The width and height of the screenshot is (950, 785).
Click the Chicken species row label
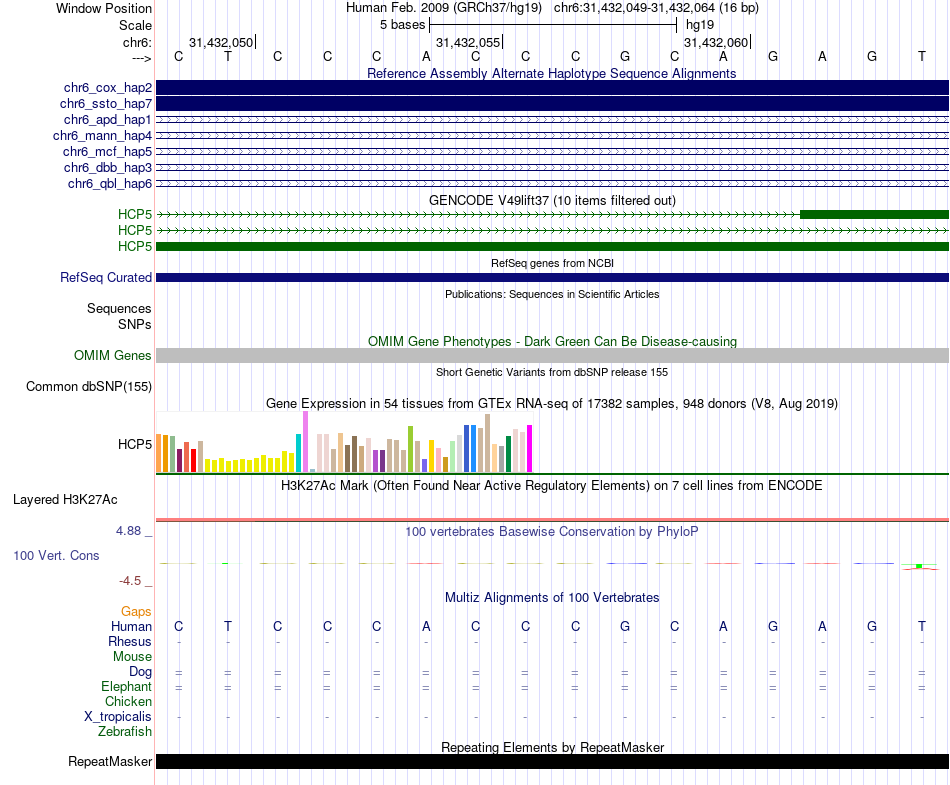(x=128, y=701)
